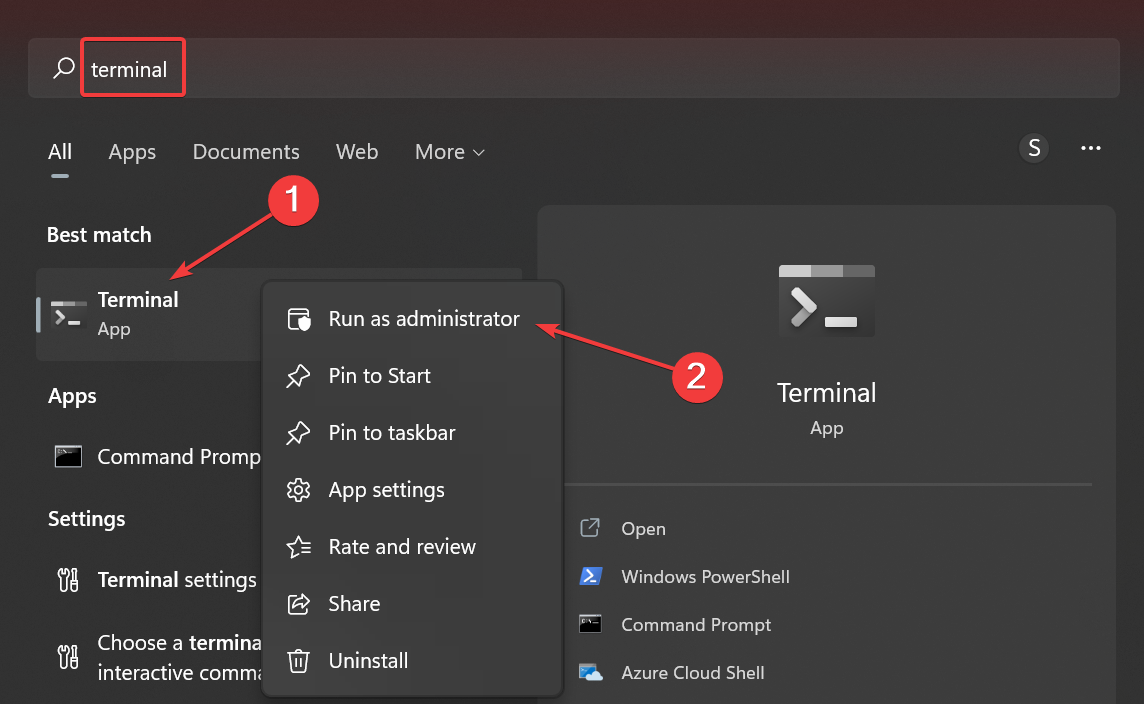Click the S user account avatar

1034,149
